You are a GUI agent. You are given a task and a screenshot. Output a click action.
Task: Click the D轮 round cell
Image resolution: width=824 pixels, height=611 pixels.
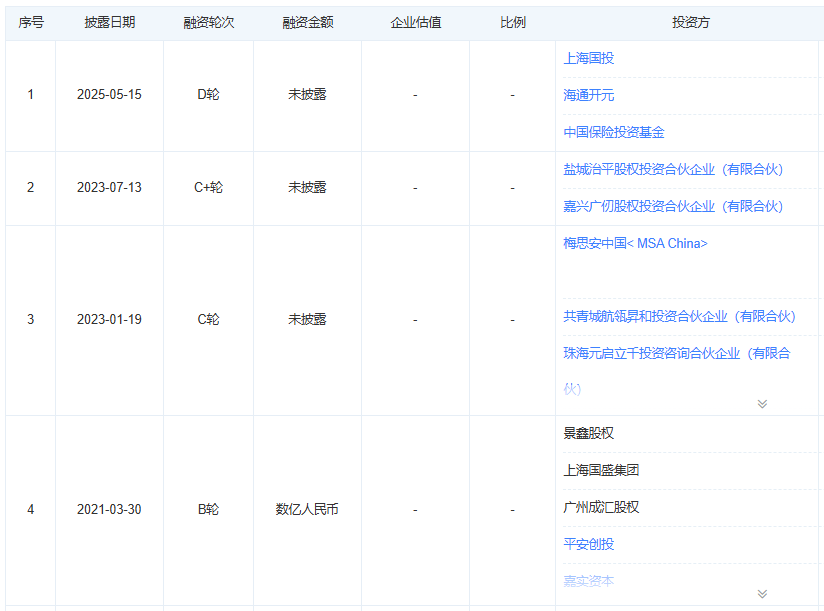click(209, 95)
